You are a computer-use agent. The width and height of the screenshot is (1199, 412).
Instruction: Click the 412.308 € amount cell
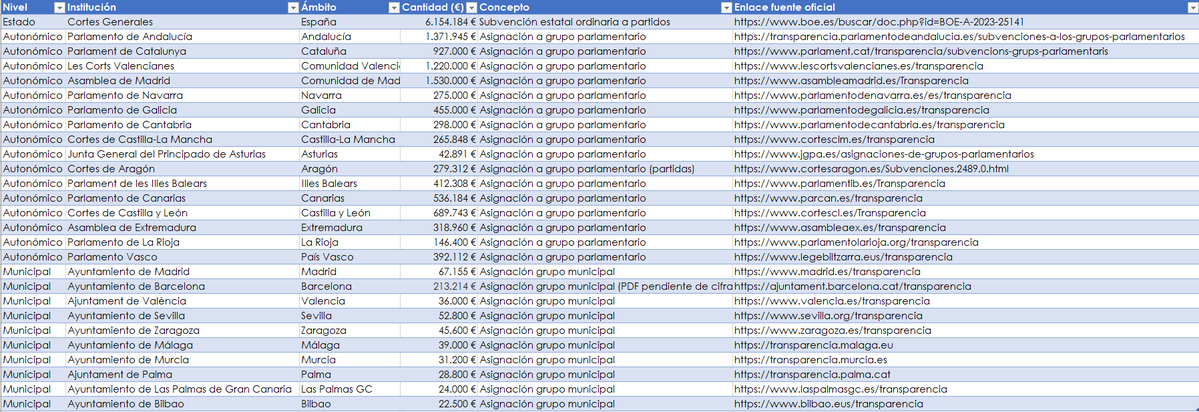coord(440,183)
